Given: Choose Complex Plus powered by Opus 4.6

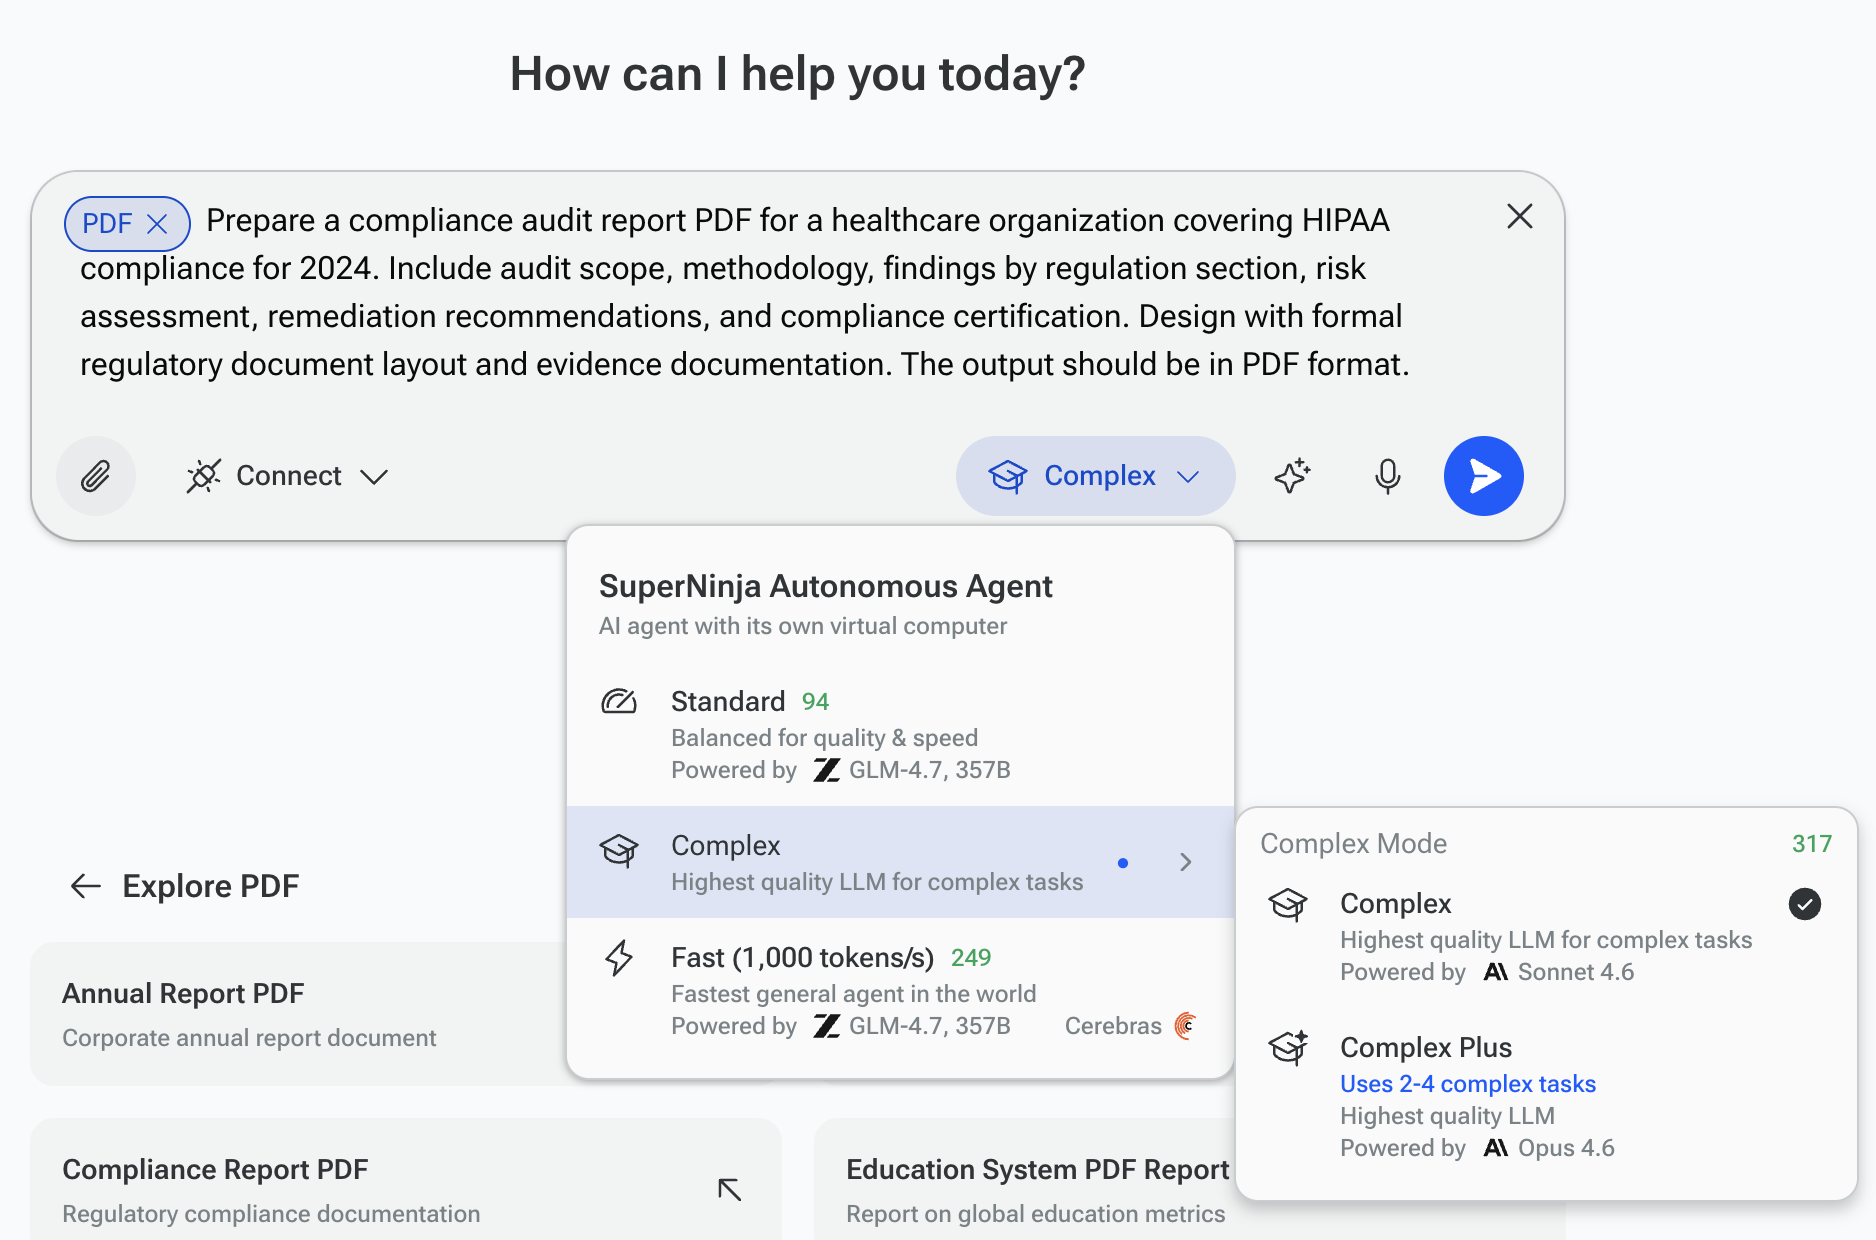Looking at the screenshot, I should click(1545, 1097).
